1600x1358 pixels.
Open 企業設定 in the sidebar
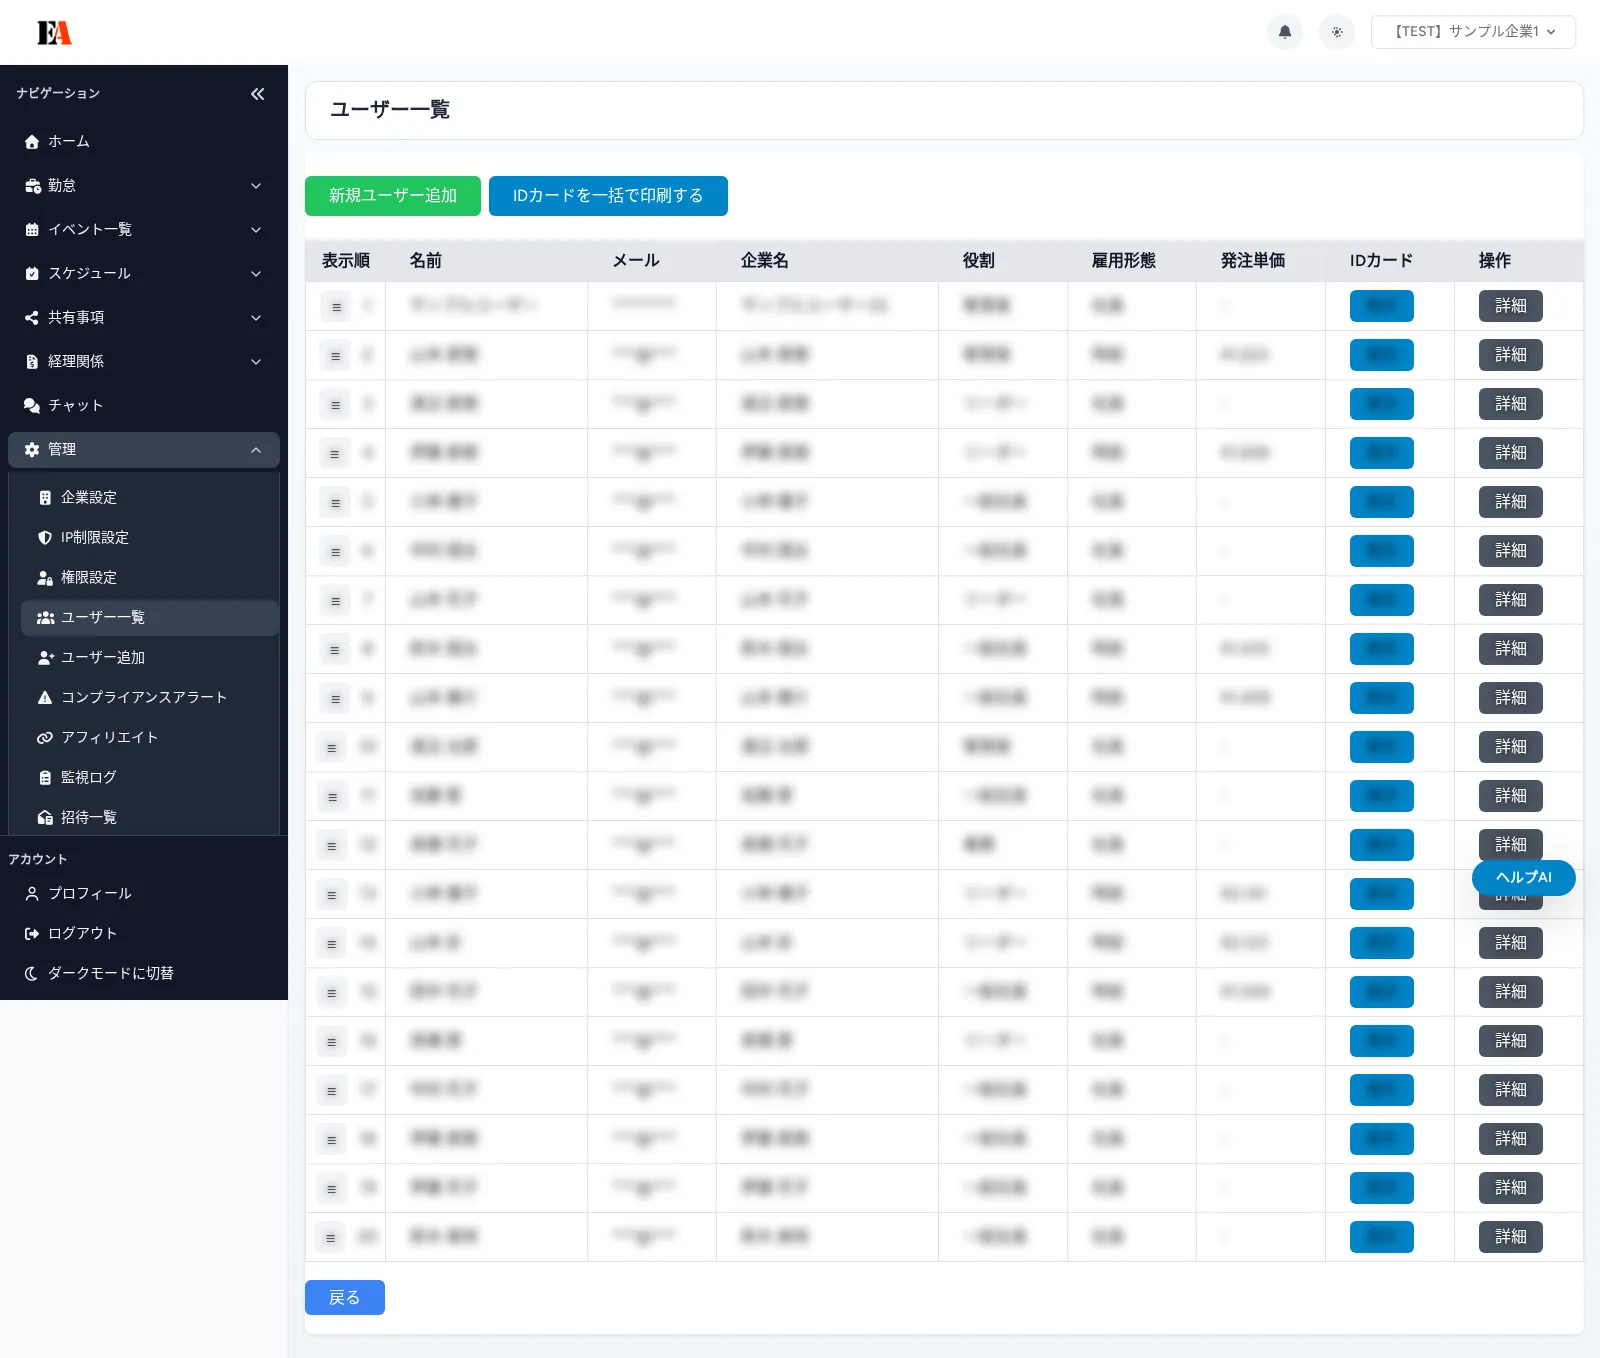[x=89, y=498]
